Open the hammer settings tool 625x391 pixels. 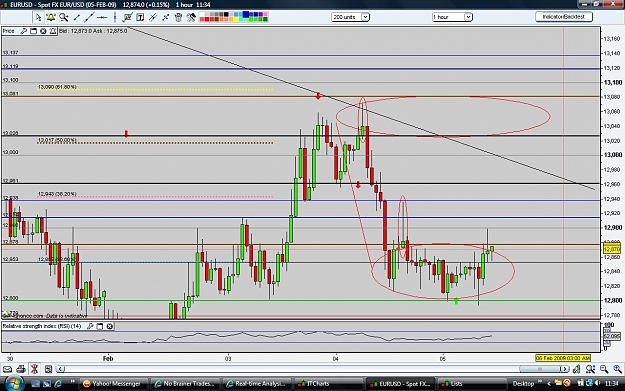pos(191,17)
